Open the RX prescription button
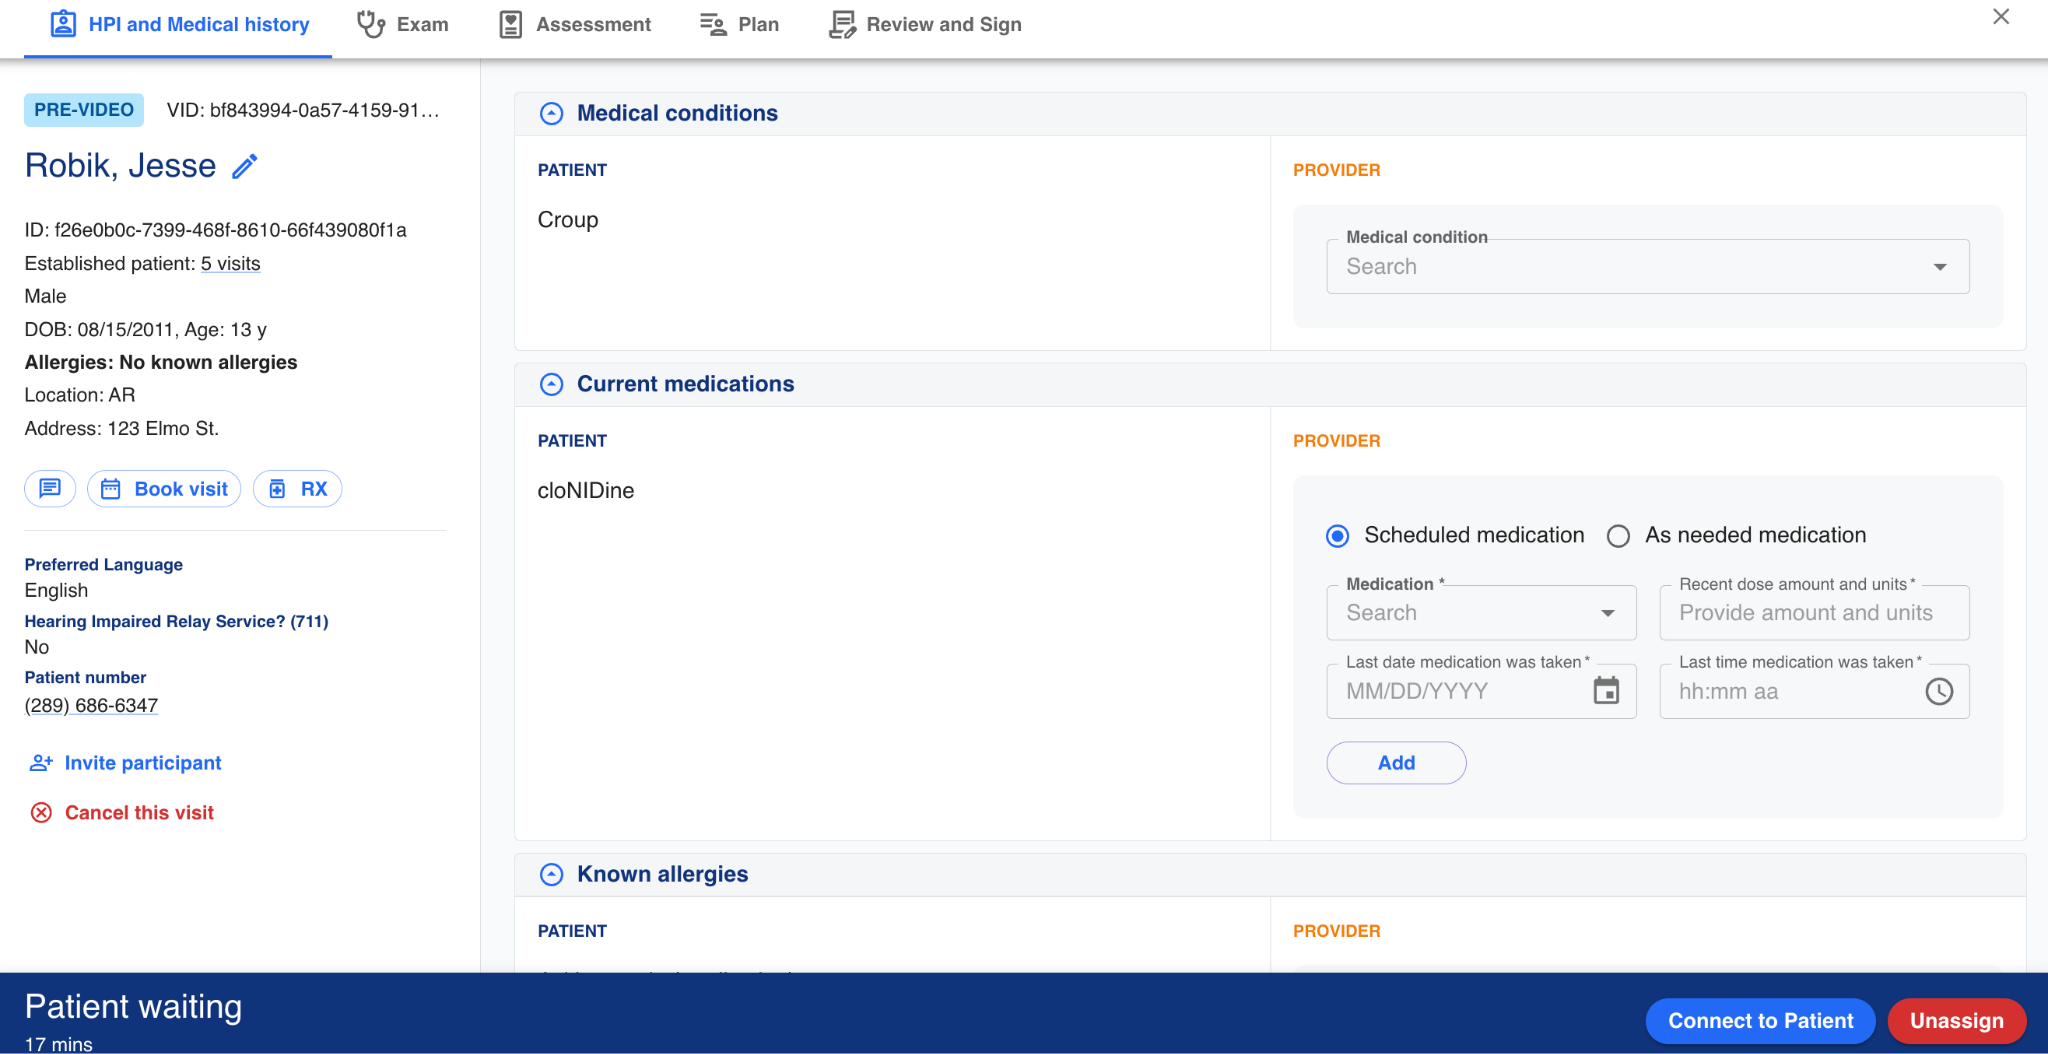The width and height of the screenshot is (2048, 1054). click(x=298, y=489)
